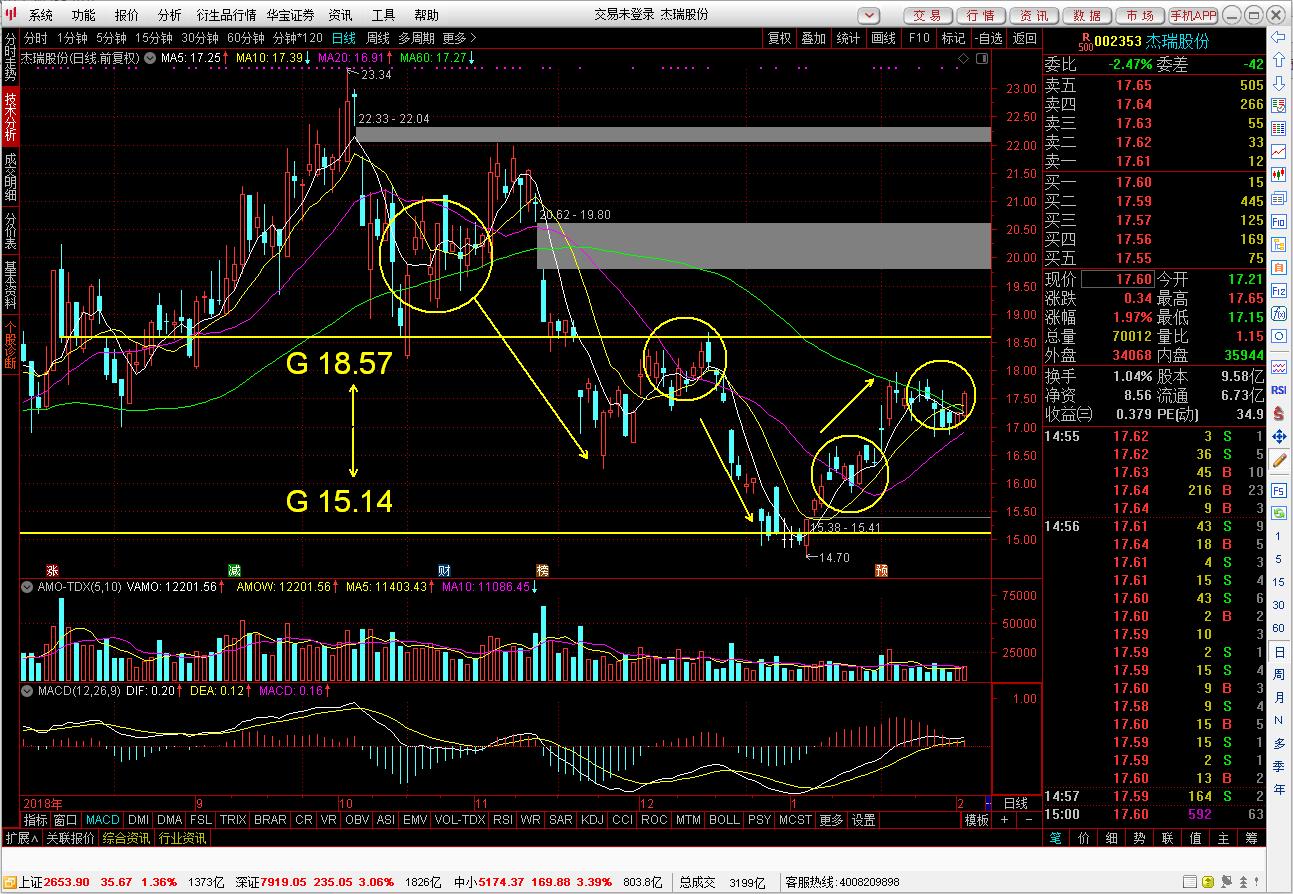This screenshot has width=1293, height=894.
Task: Toggle 叠加 overlay option
Action: tap(813, 38)
